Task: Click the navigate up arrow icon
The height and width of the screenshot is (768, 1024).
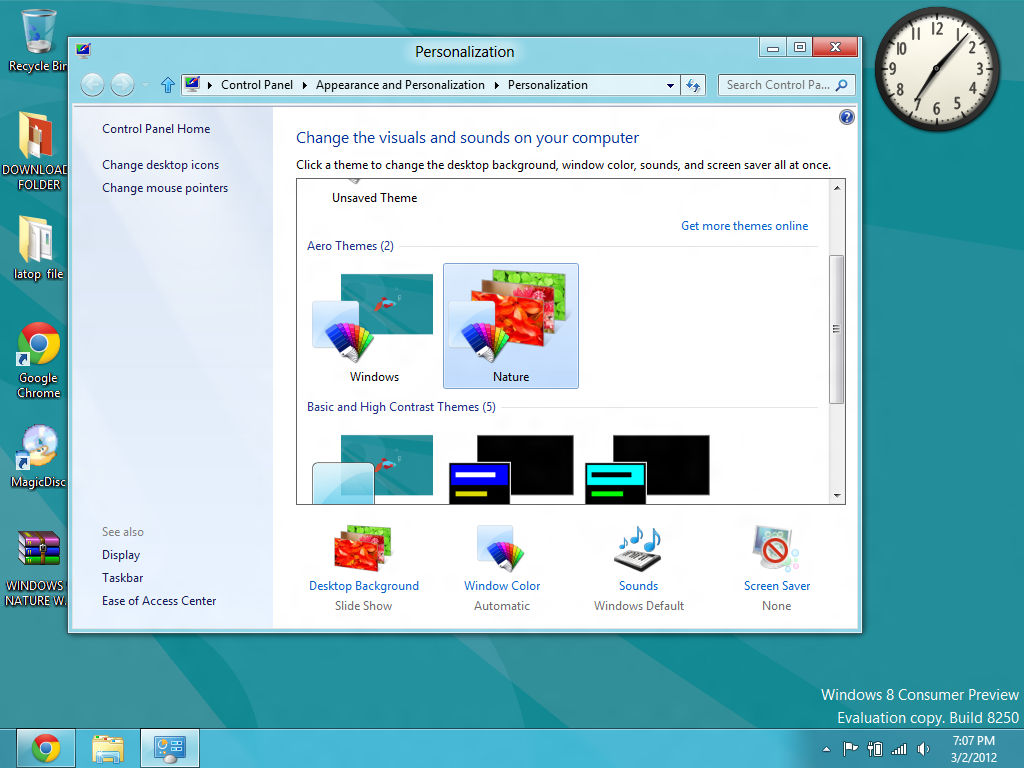Action: pos(167,85)
